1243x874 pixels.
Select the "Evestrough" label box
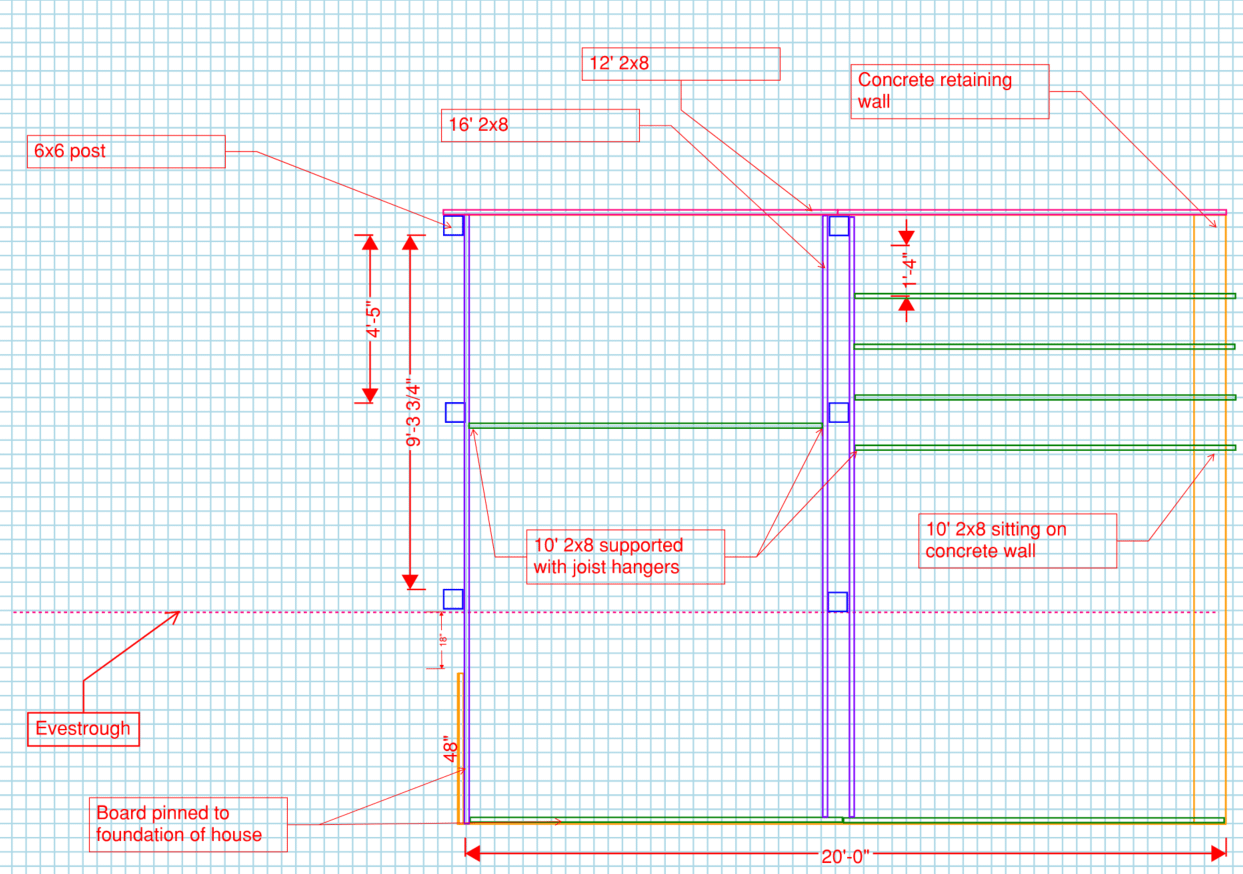click(83, 729)
